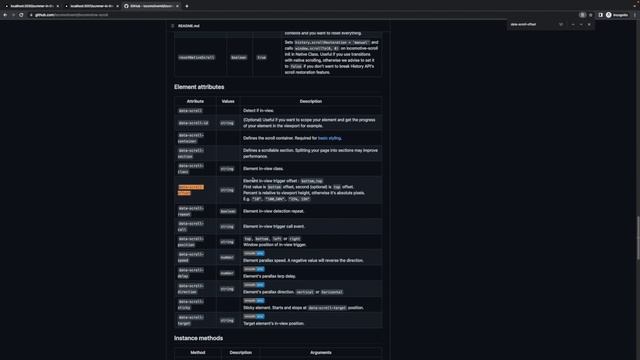Click the highlighted data-scroll-offset attribute
This screenshot has height=360, width=640.
point(191,190)
